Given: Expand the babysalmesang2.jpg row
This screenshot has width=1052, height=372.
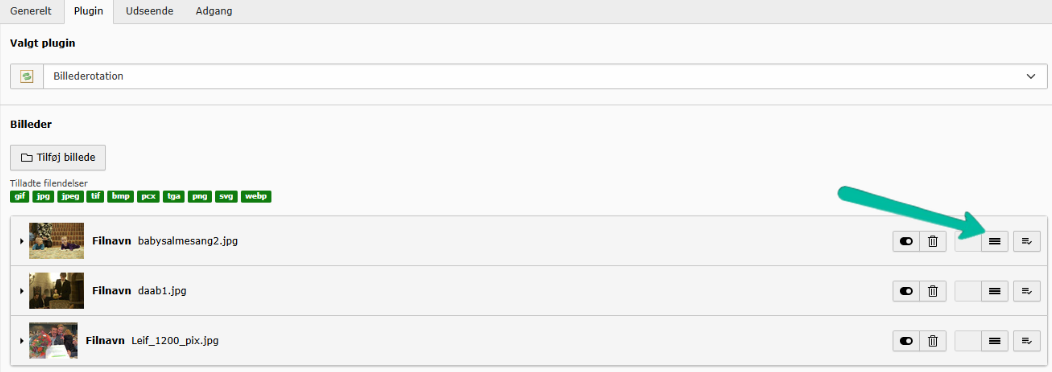Looking at the screenshot, I should pos(21,241).
